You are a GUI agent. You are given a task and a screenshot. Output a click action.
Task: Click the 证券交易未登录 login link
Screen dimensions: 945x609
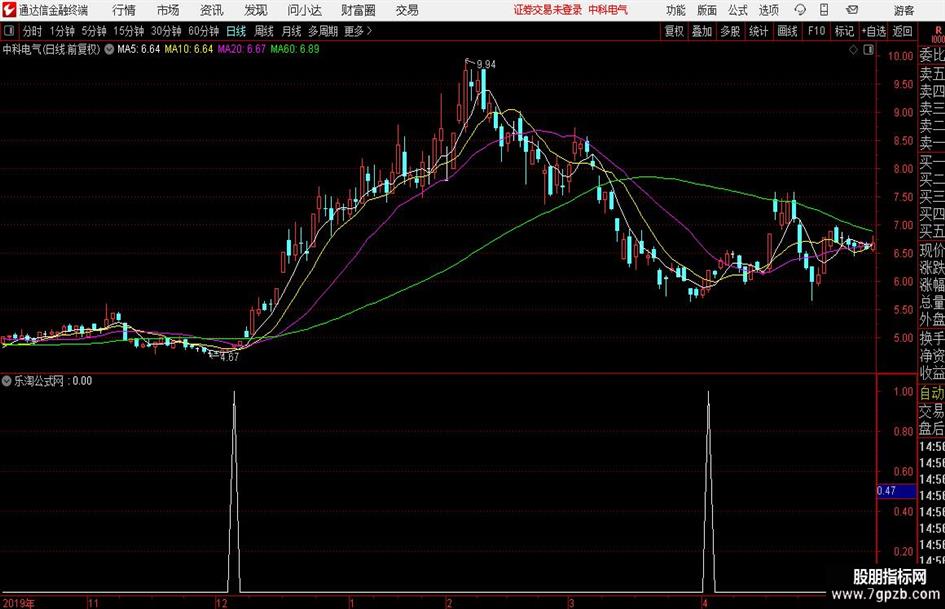click(x=548, y=10)
